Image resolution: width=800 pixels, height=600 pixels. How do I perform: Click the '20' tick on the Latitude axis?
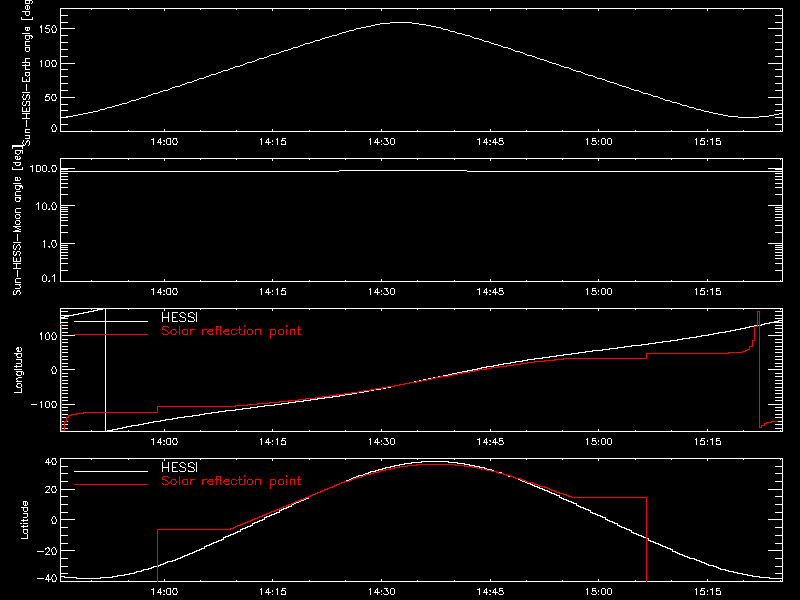52,490
